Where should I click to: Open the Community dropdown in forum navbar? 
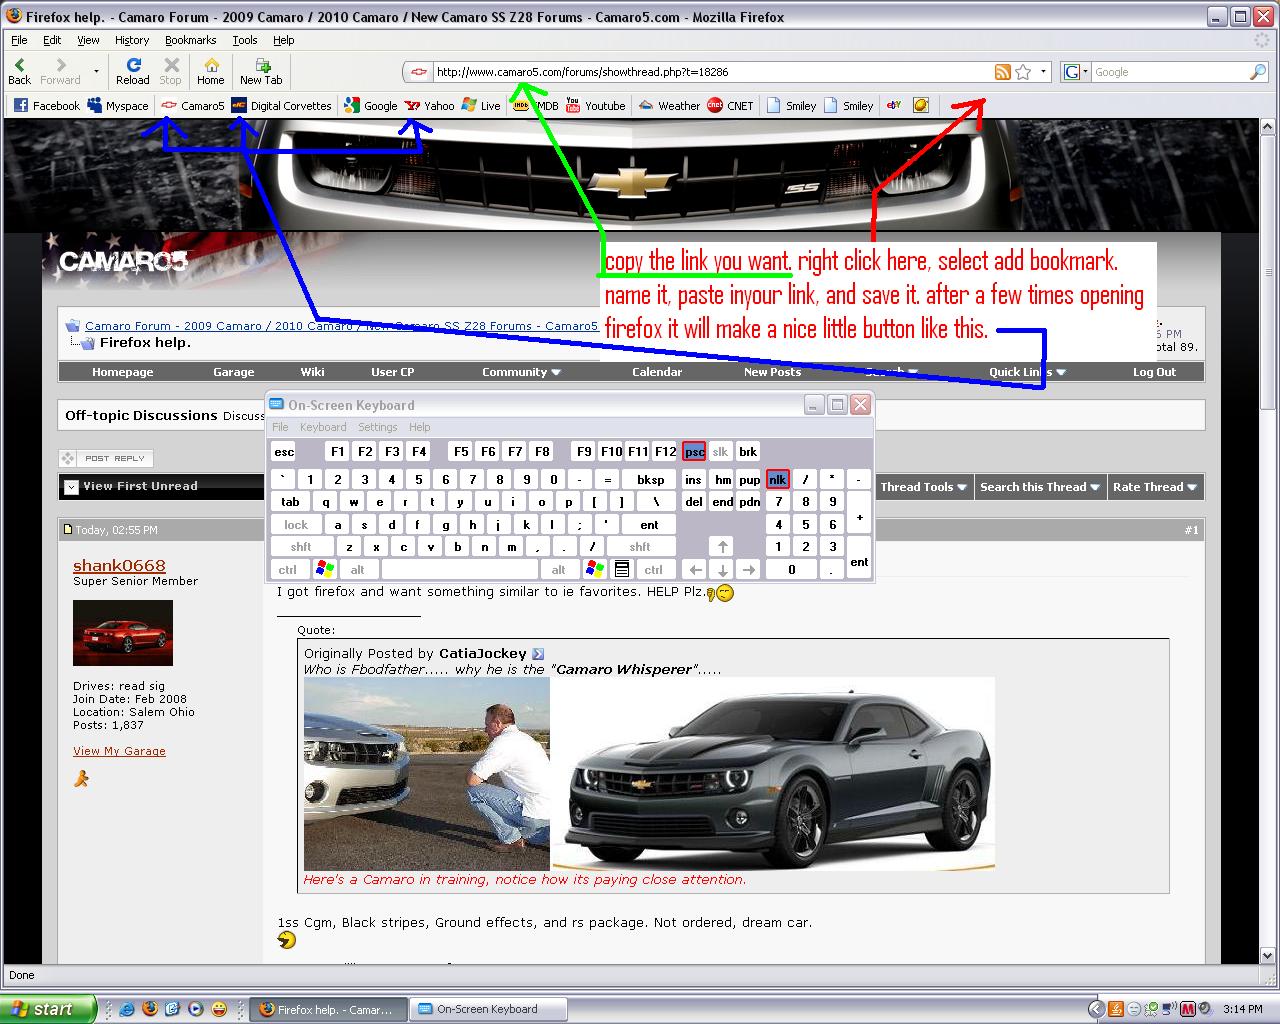pyautogui.click(x=521, y=371)
